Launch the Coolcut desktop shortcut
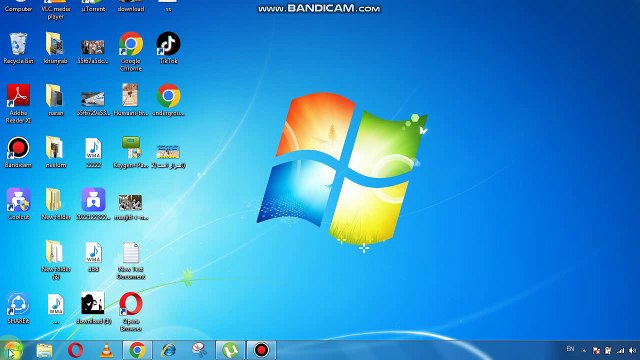The width and height of the screenshot is (640, 360). [18, 204]
